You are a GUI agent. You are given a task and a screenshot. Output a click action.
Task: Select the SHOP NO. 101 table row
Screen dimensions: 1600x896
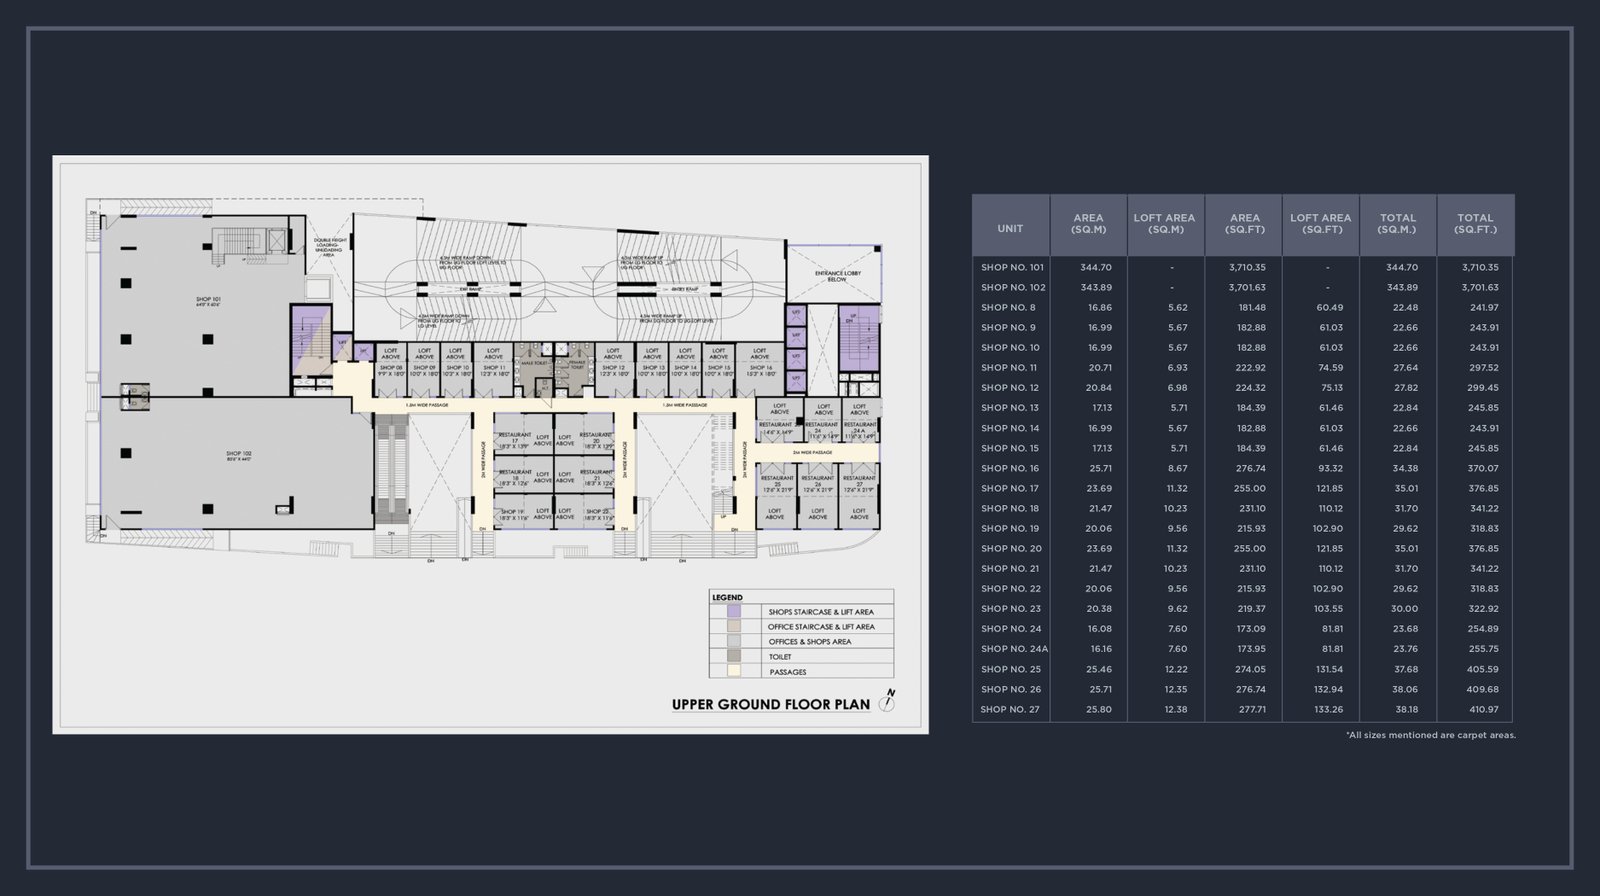(1242, 267)
